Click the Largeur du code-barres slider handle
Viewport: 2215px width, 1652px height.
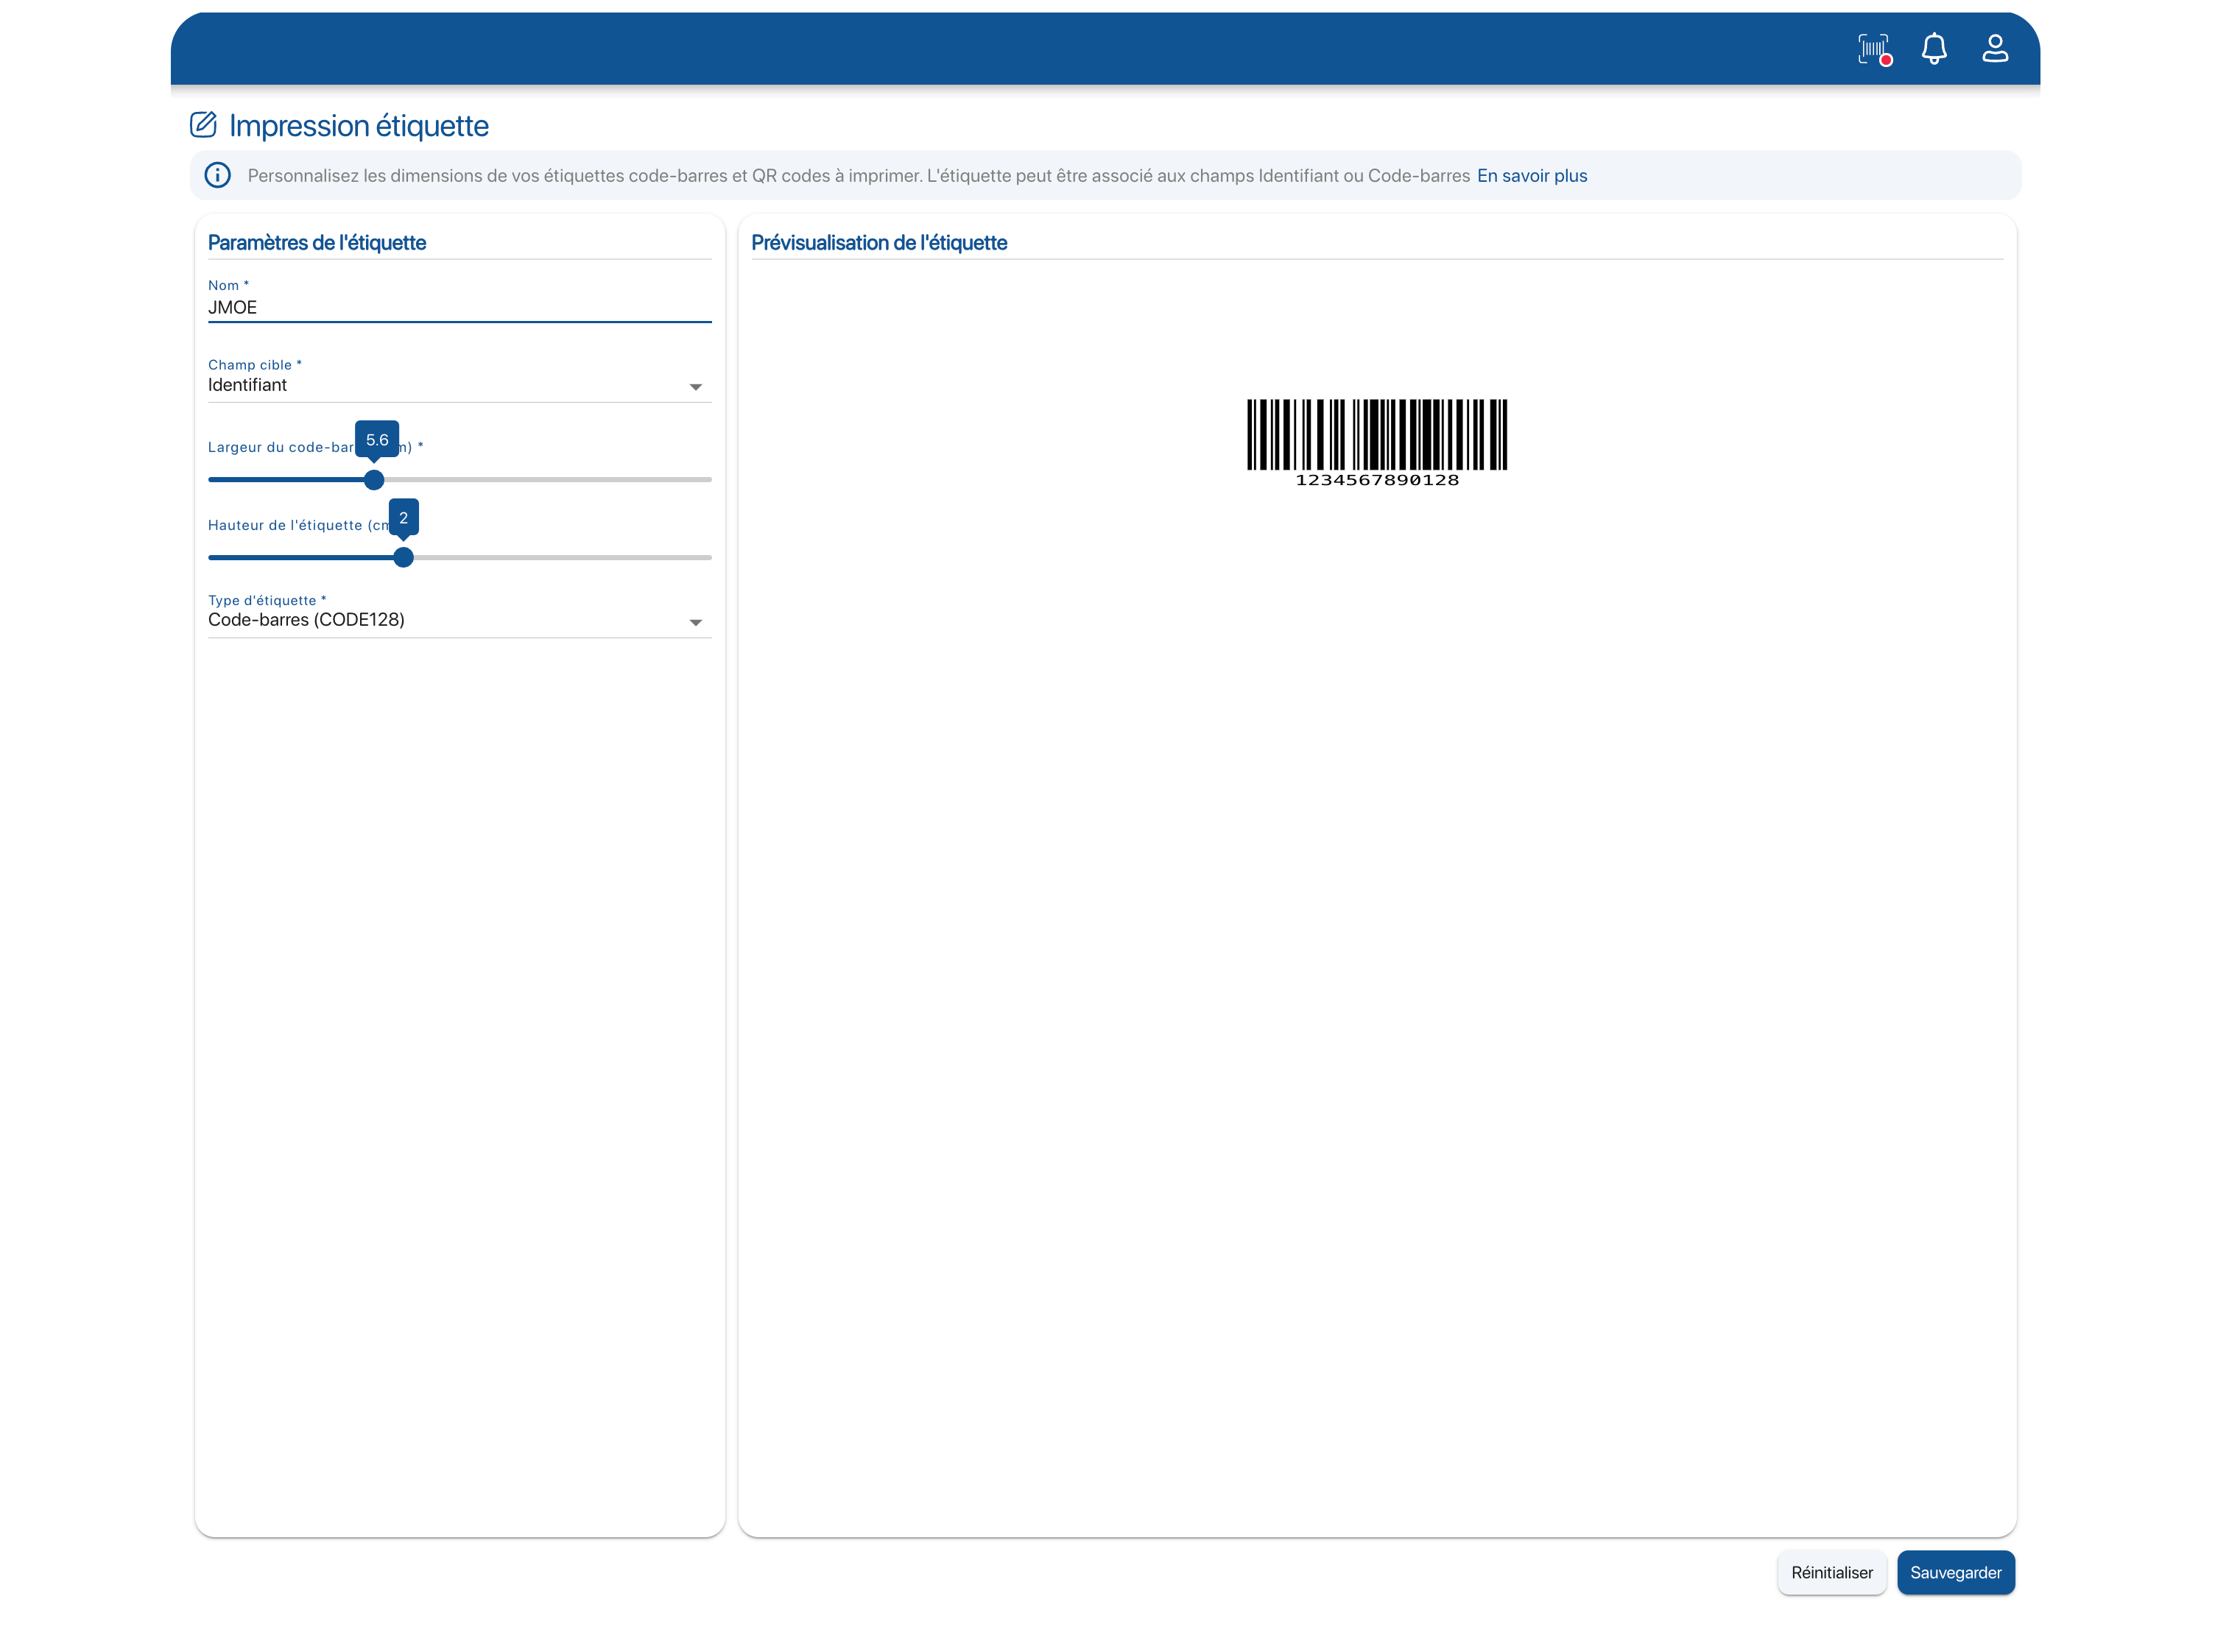tap(374, 480)
